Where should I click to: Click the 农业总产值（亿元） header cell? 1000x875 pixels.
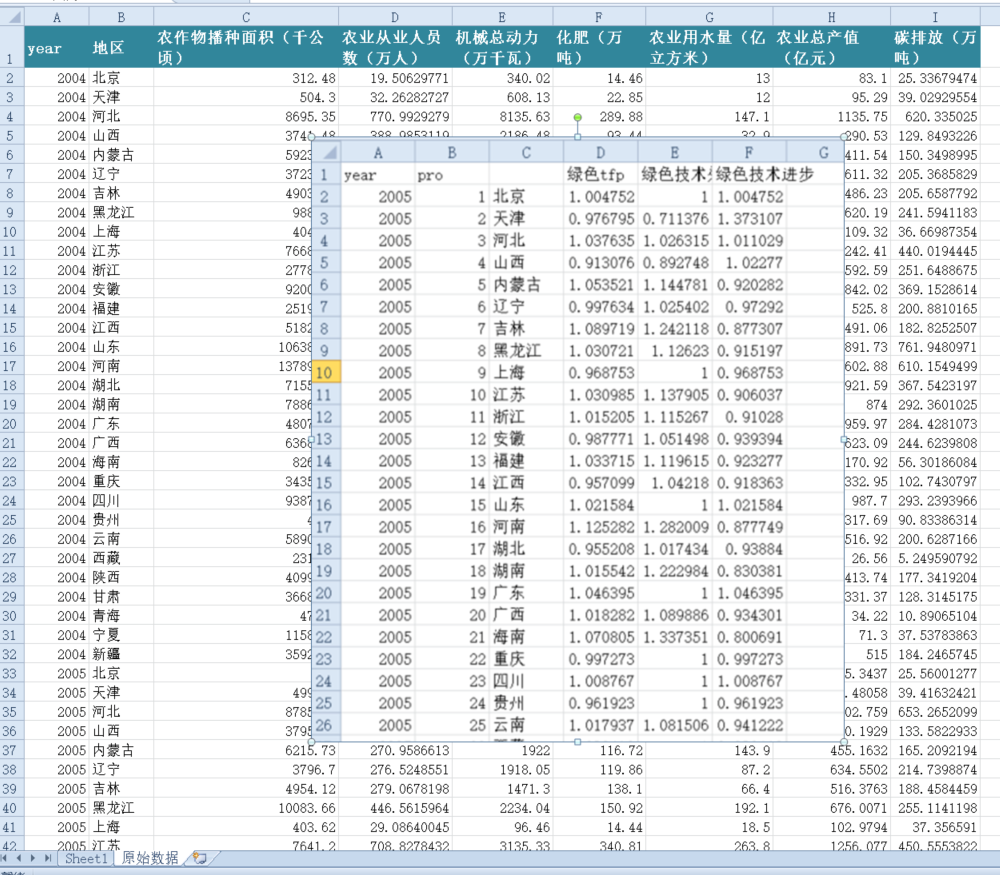(x=831, y=47)
